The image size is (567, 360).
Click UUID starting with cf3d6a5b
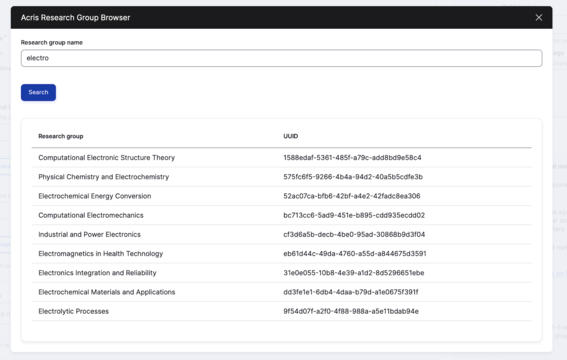[354, 234]
